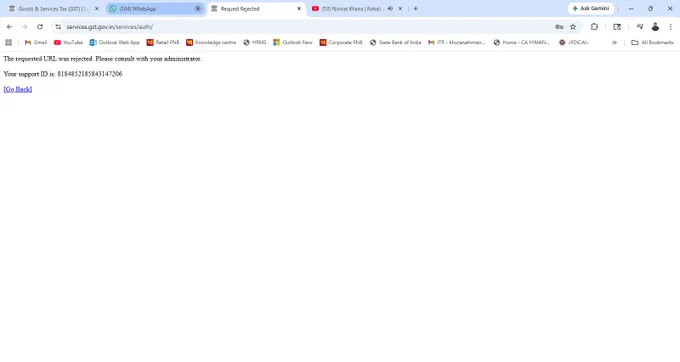The image size is (680, 362).
Task: Open the media controls icon
Action: pos(640,27)
